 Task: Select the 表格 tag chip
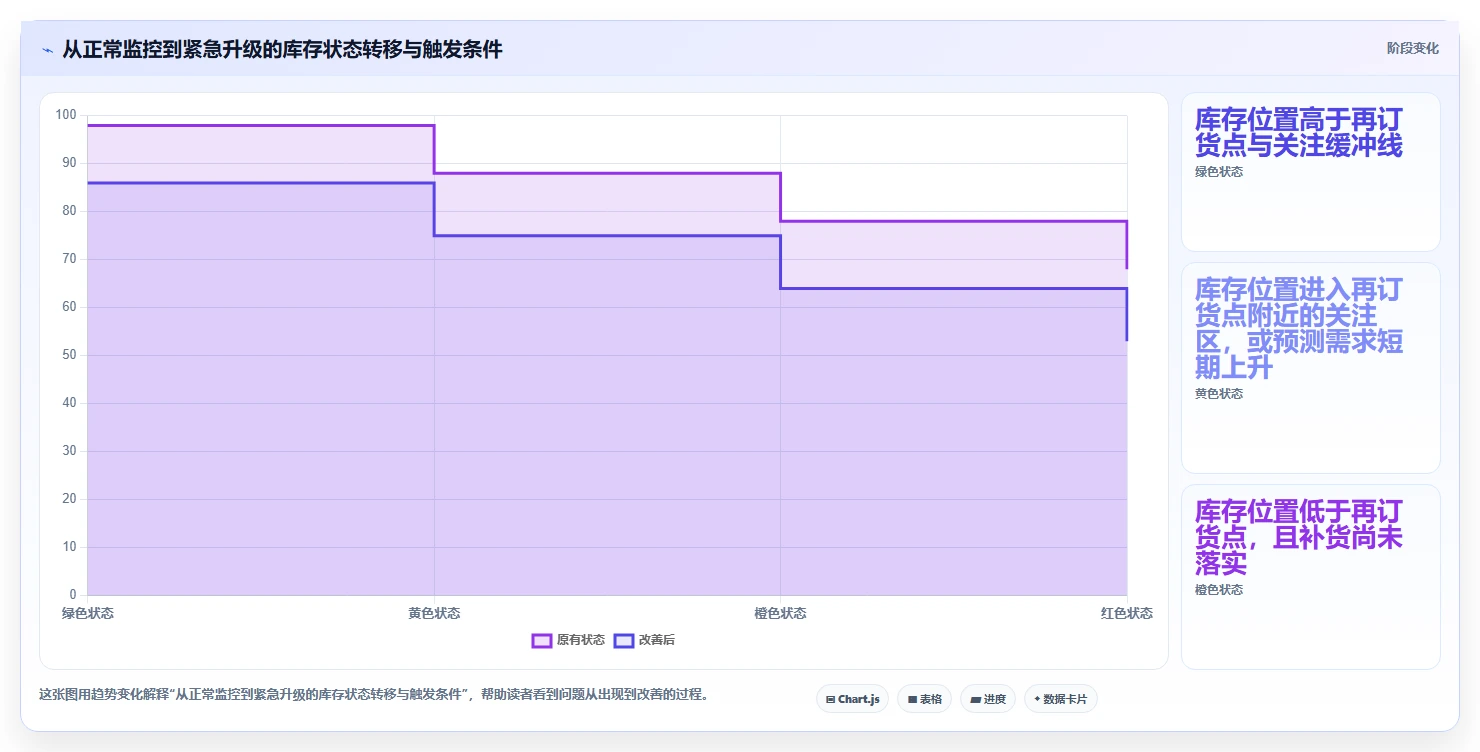[x=924, y=699]
